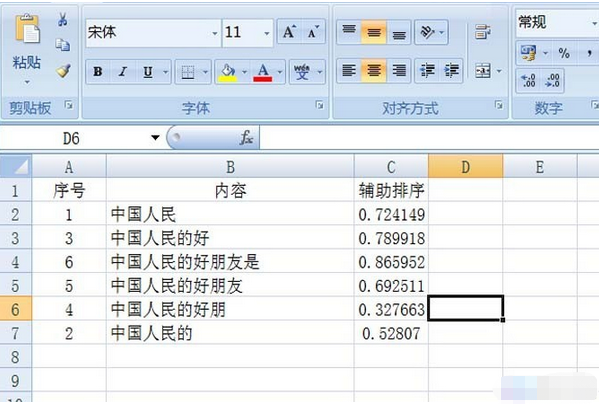Select row 6 header

15,309
